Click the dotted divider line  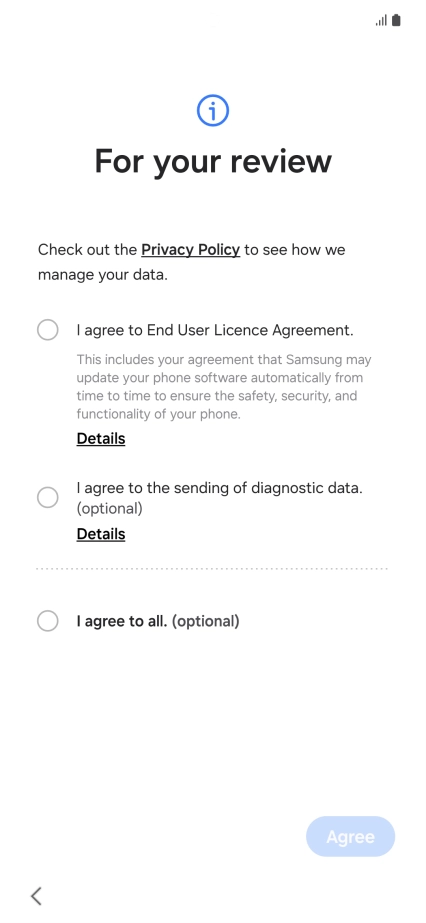point(212,569)
